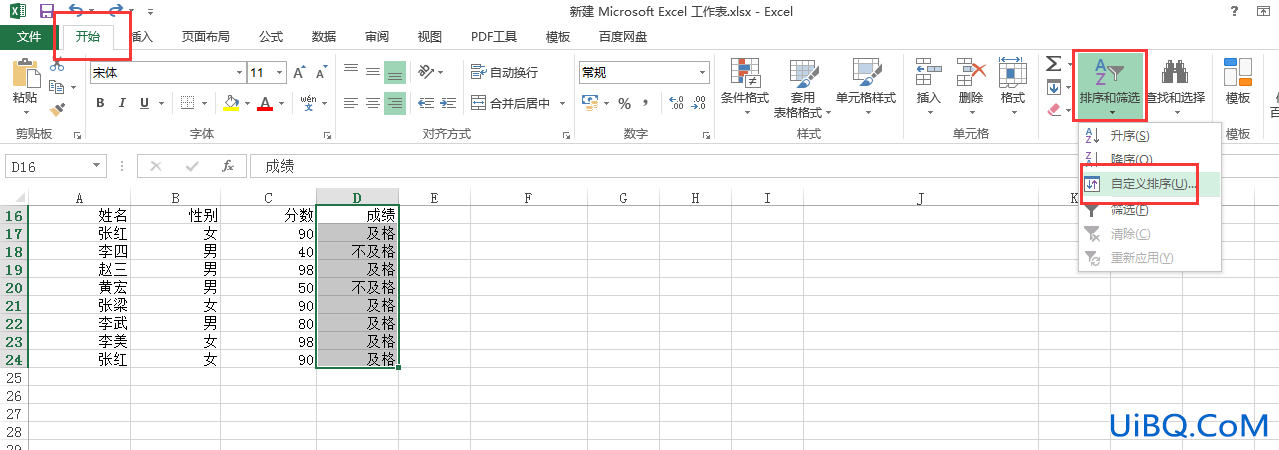The image size is (1279, 450).
Task: Toggle Wrap Text (自动换行)
Action: 504,72
